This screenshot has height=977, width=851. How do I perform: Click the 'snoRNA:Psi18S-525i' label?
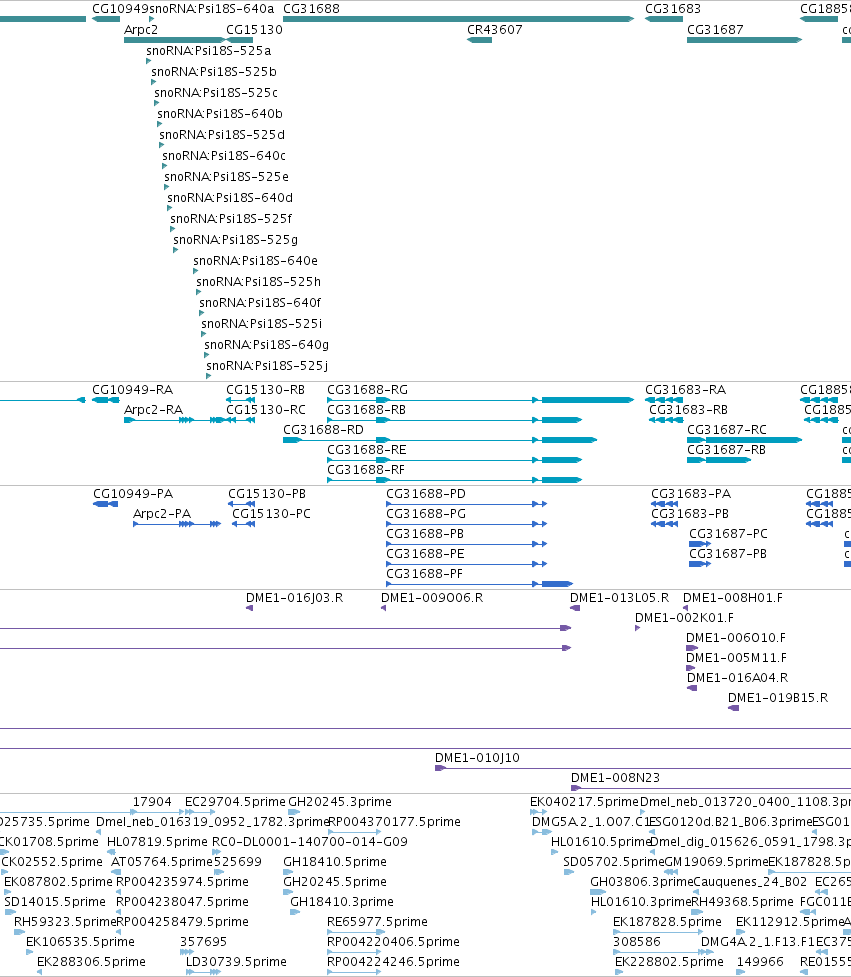coord(262,323)
